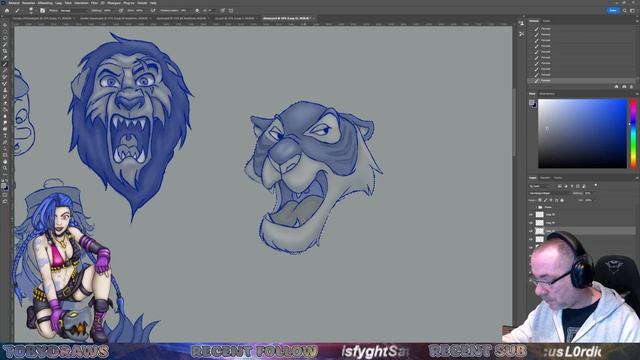The image size is (640, 360).
Task: Switch to the Channels tab
Action: click(x=545, y=178)
